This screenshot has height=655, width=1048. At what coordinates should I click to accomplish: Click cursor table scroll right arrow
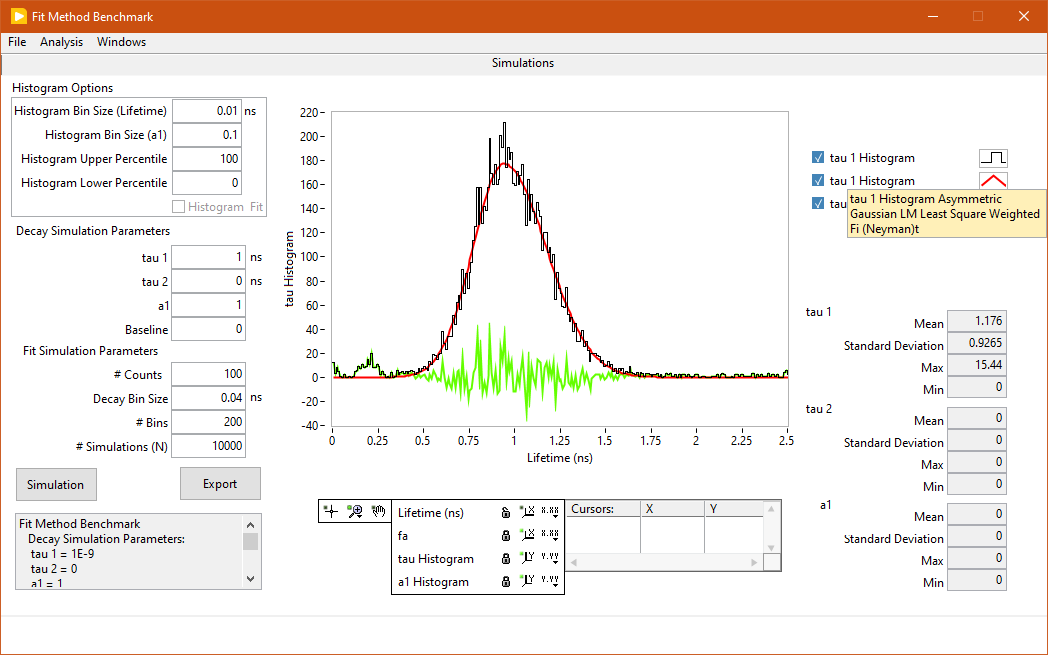755,563
